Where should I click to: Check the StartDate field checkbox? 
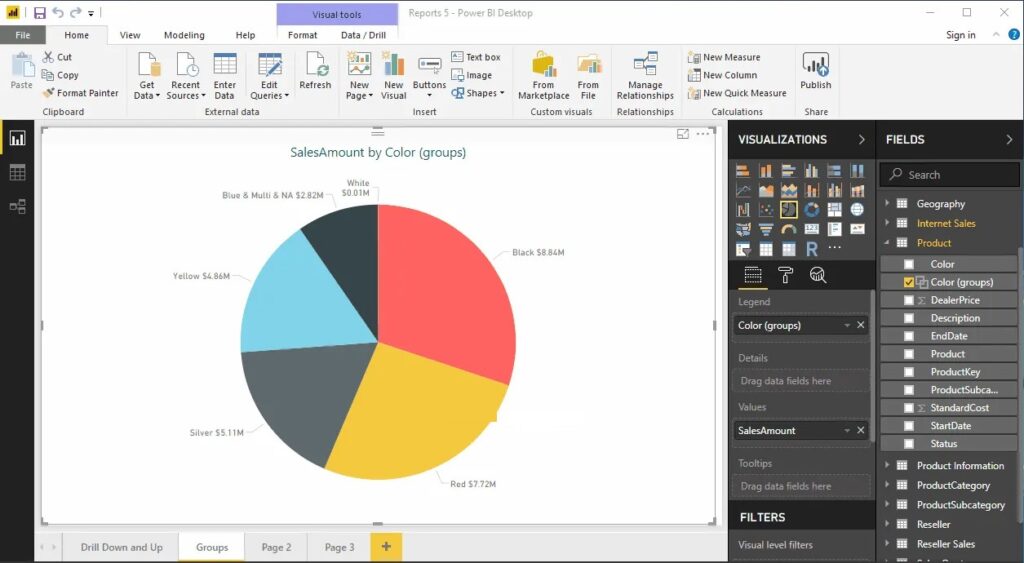[x=909, y=426]
